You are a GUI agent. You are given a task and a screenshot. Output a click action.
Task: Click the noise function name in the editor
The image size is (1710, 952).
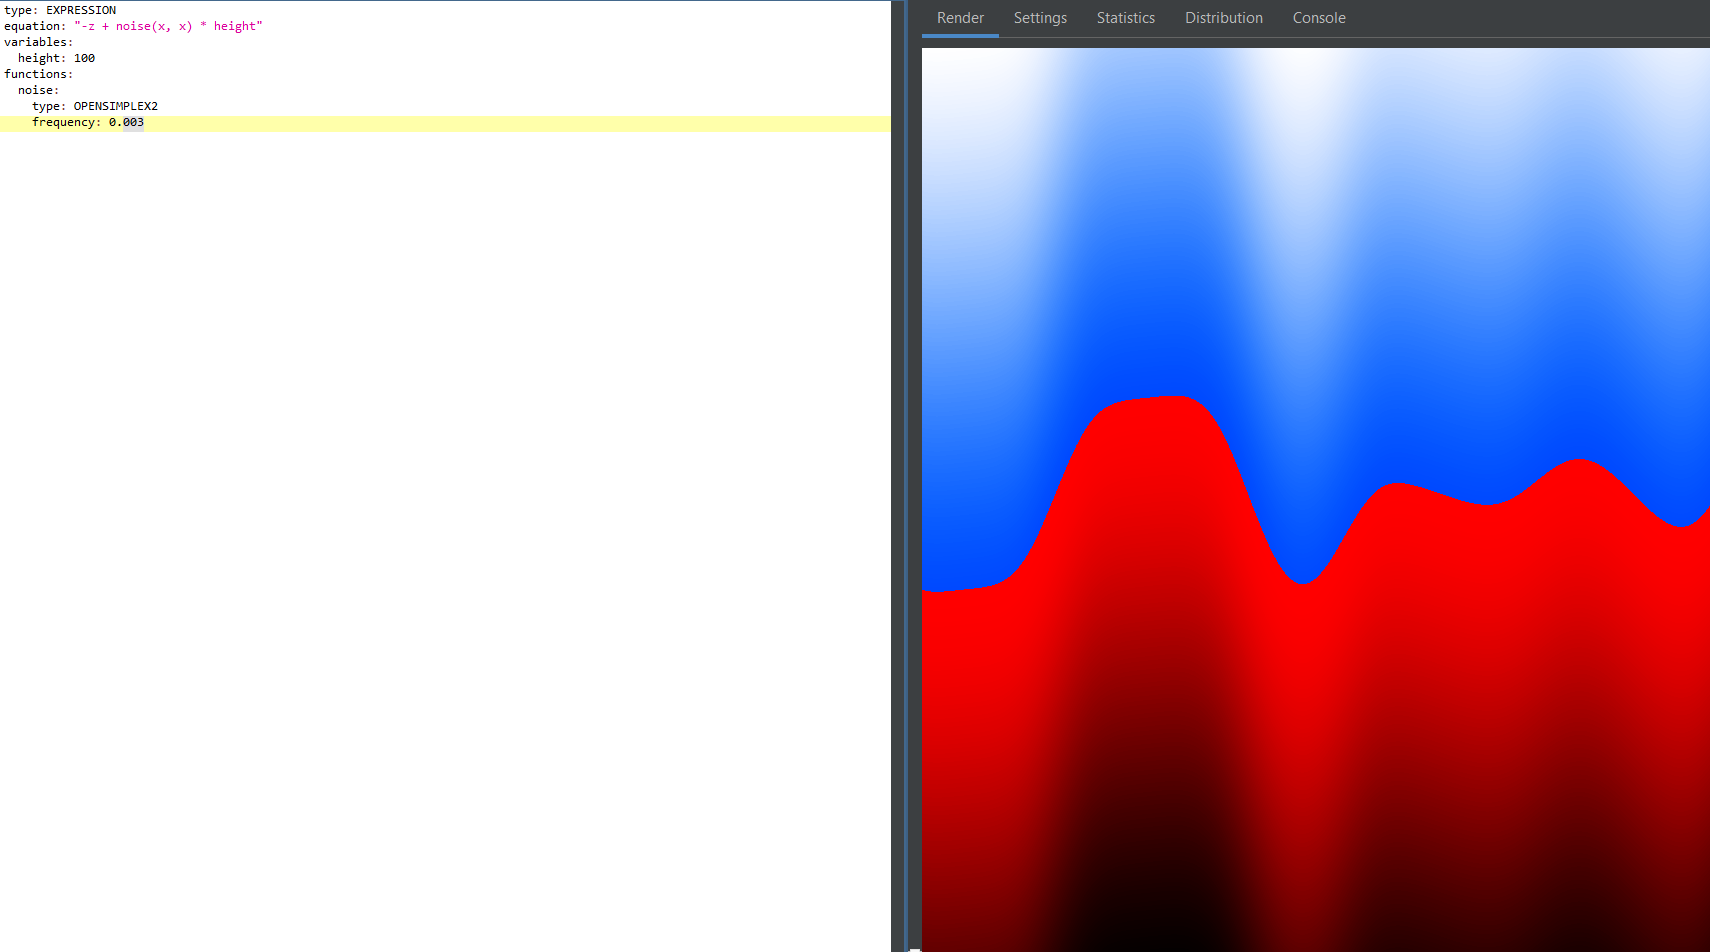point(36,89)
